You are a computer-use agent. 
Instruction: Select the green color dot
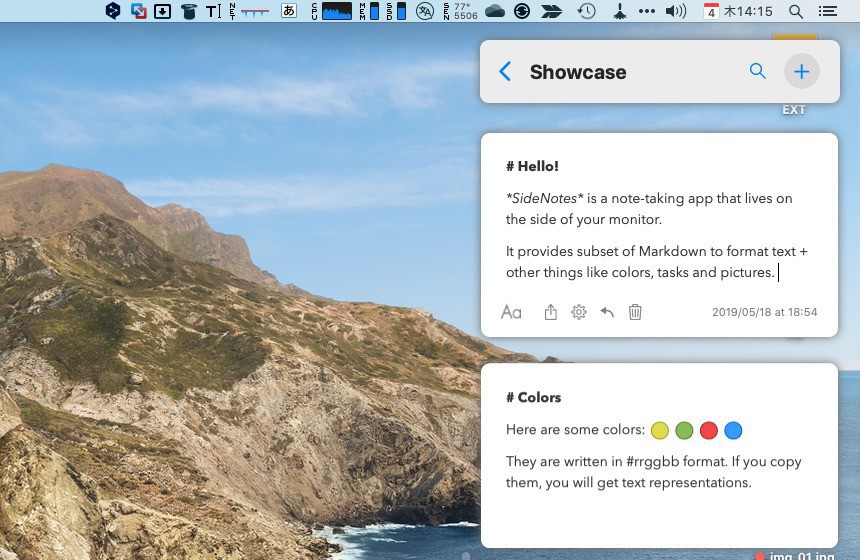[684, 431]
